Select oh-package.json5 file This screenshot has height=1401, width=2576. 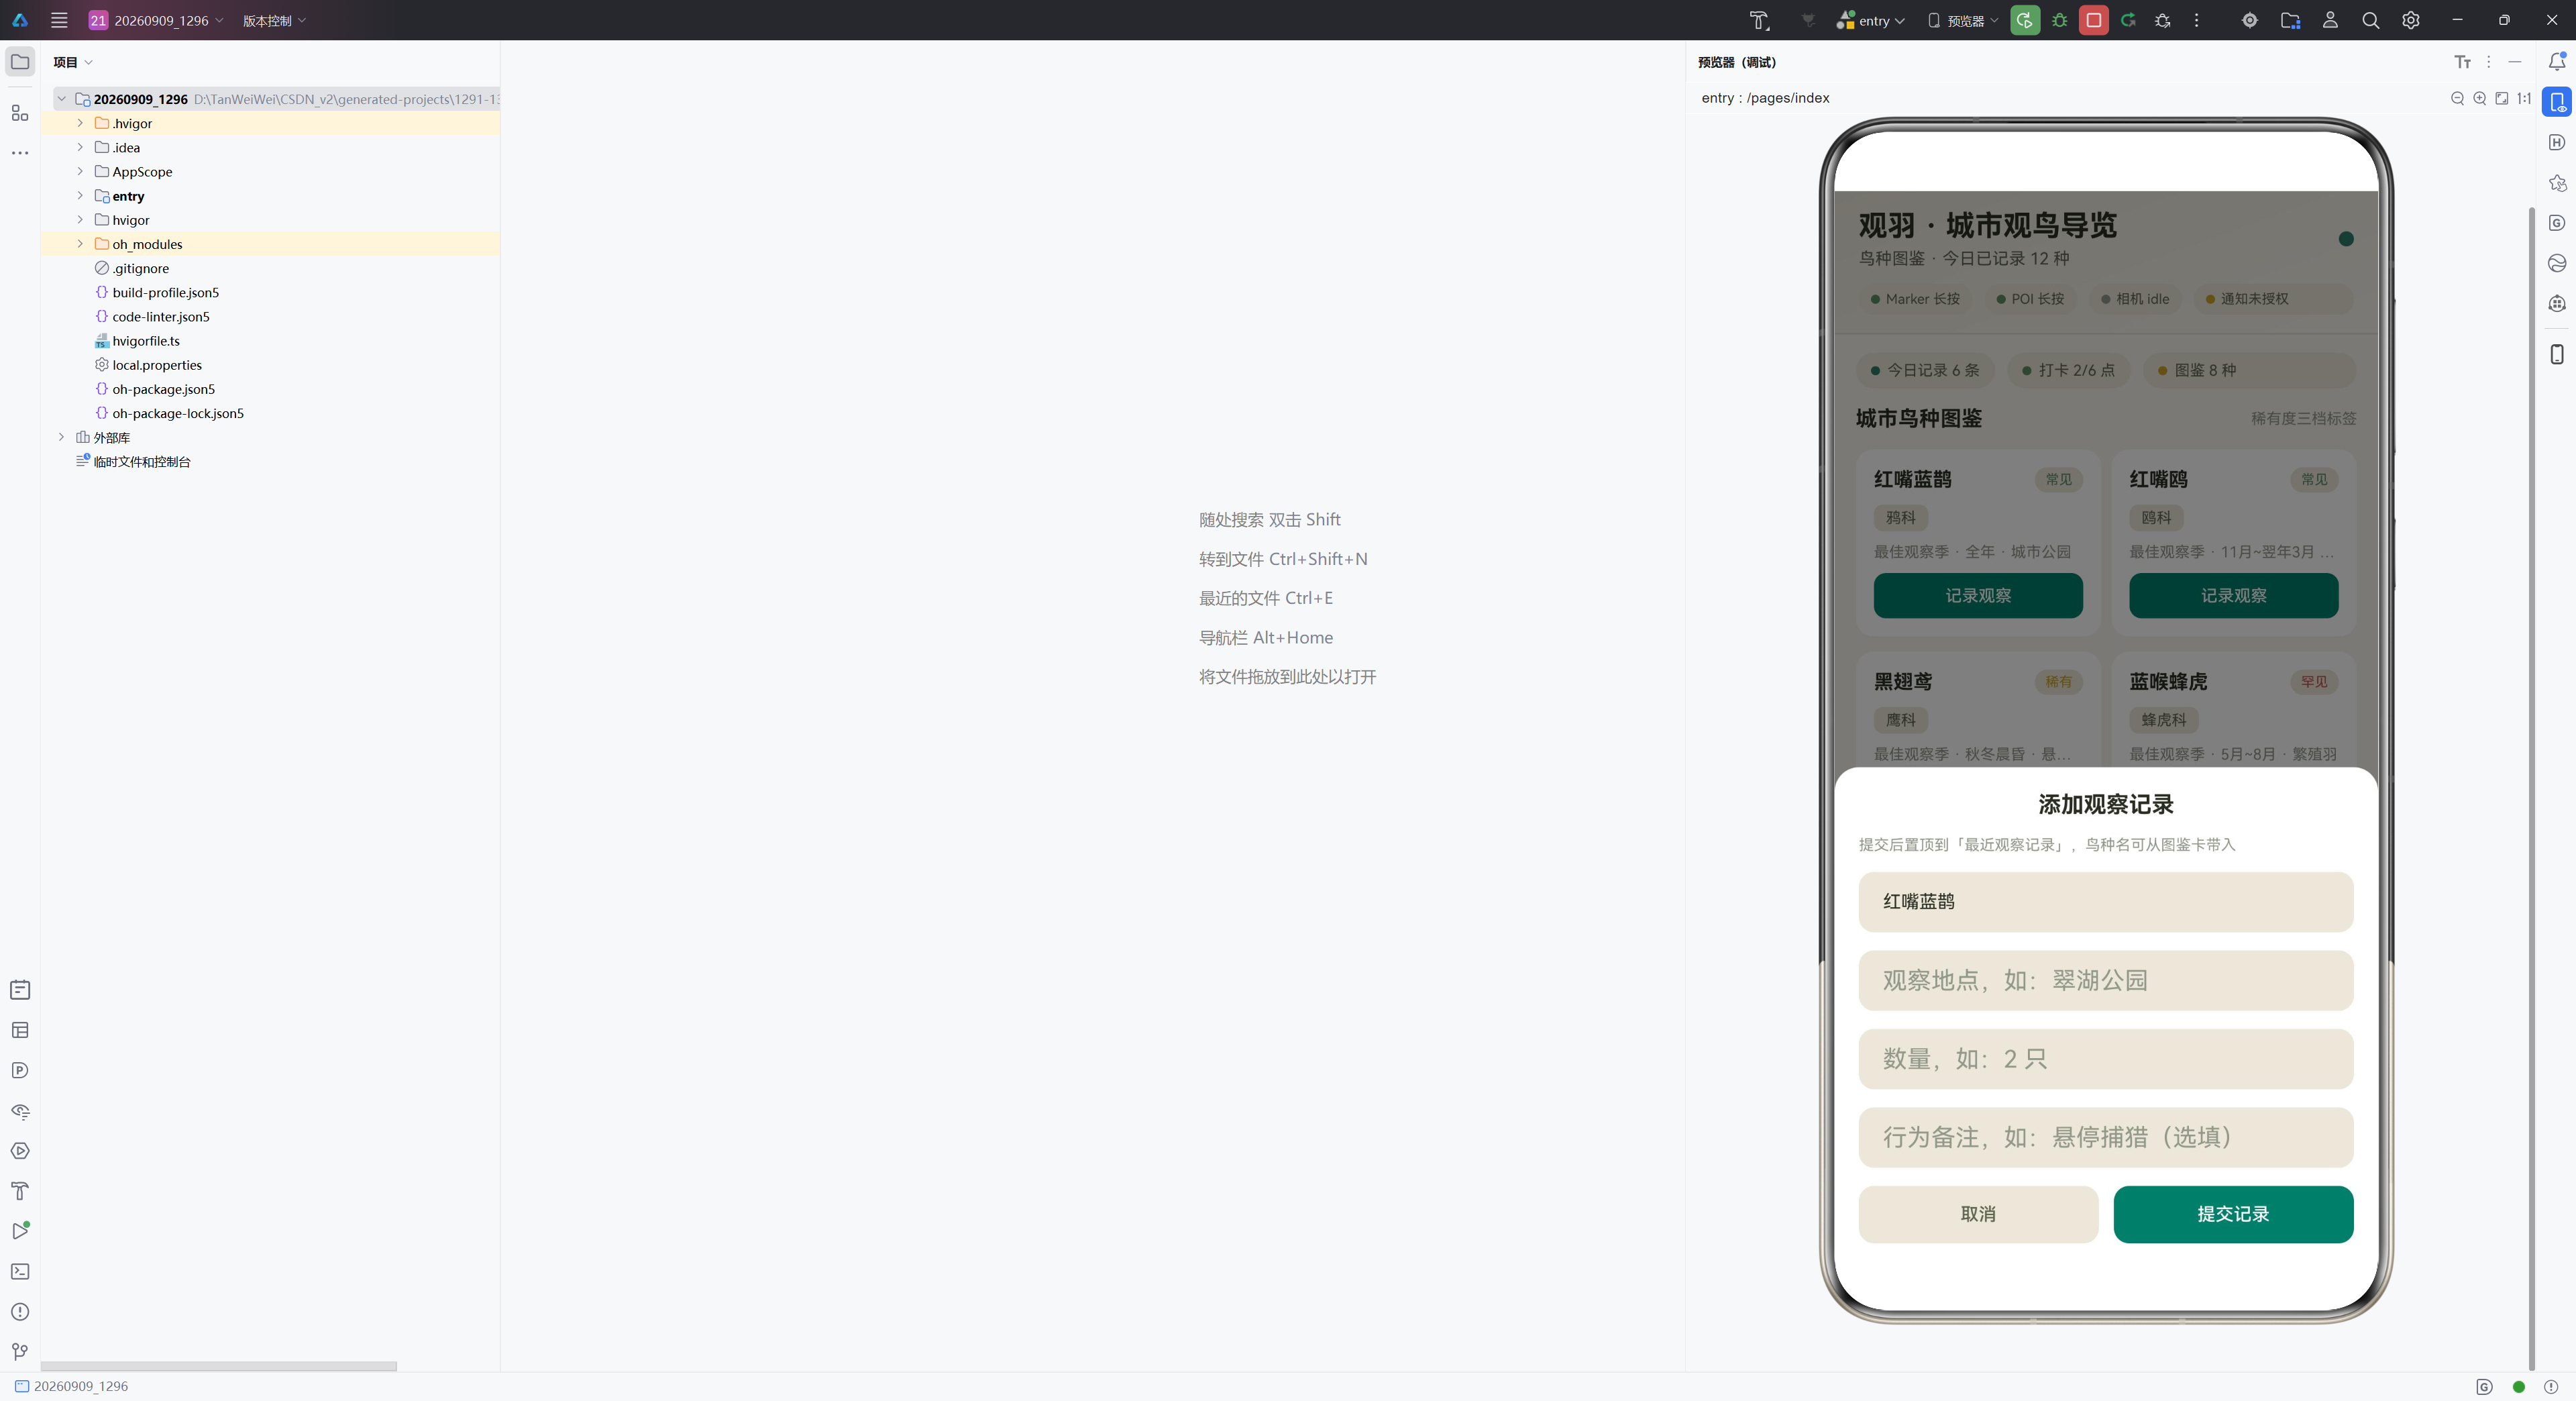[x=163, y=389]
